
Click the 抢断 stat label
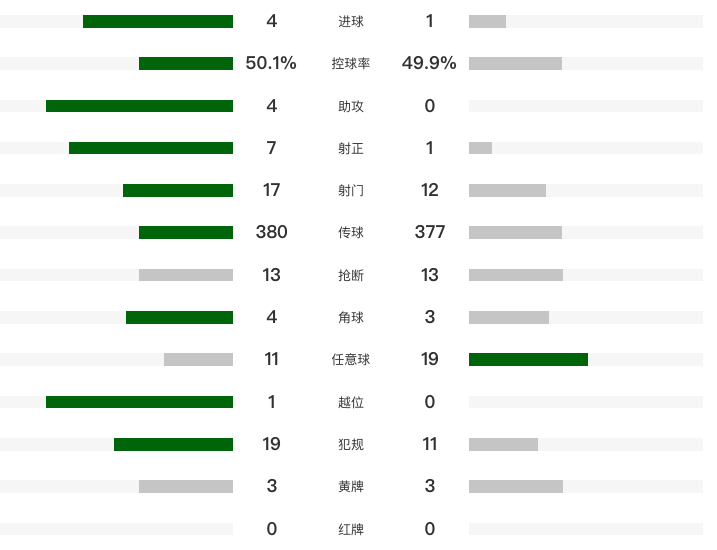[351, 275]
